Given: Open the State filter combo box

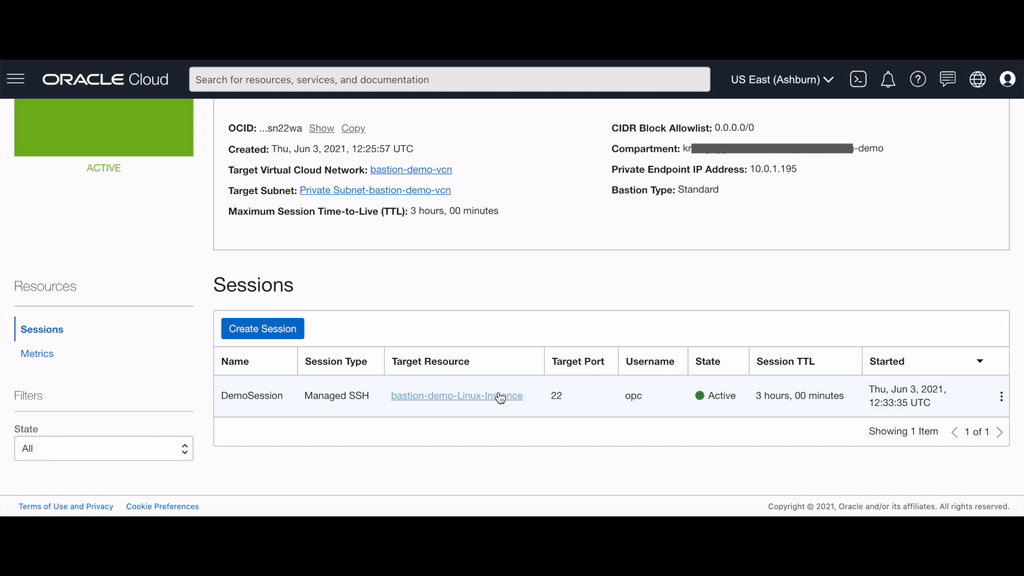Looking at the screenshot, I should pos(103,448).
